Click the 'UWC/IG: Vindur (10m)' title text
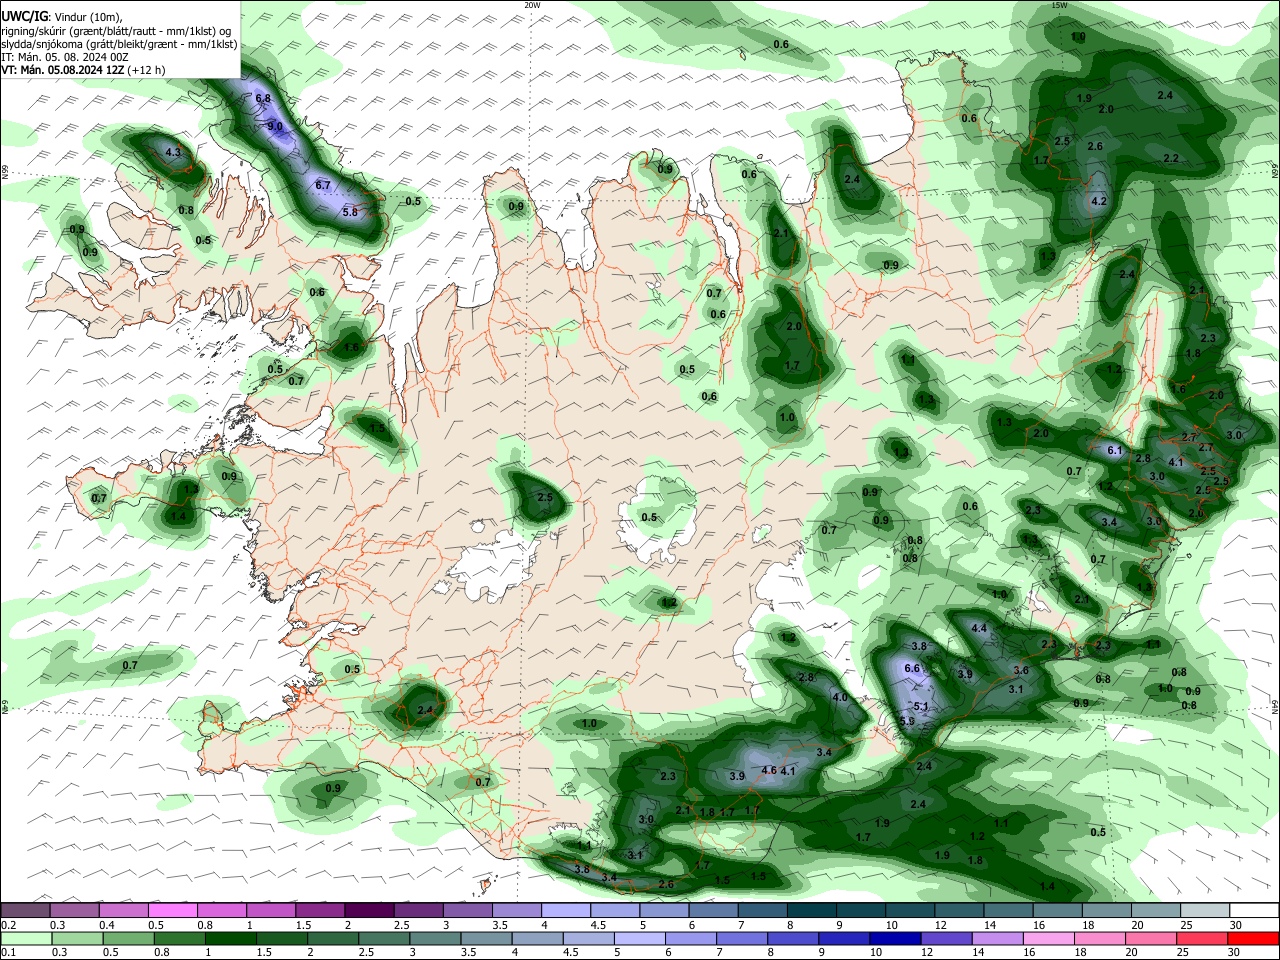1280x960 pixels. click(x=62, y=17)
